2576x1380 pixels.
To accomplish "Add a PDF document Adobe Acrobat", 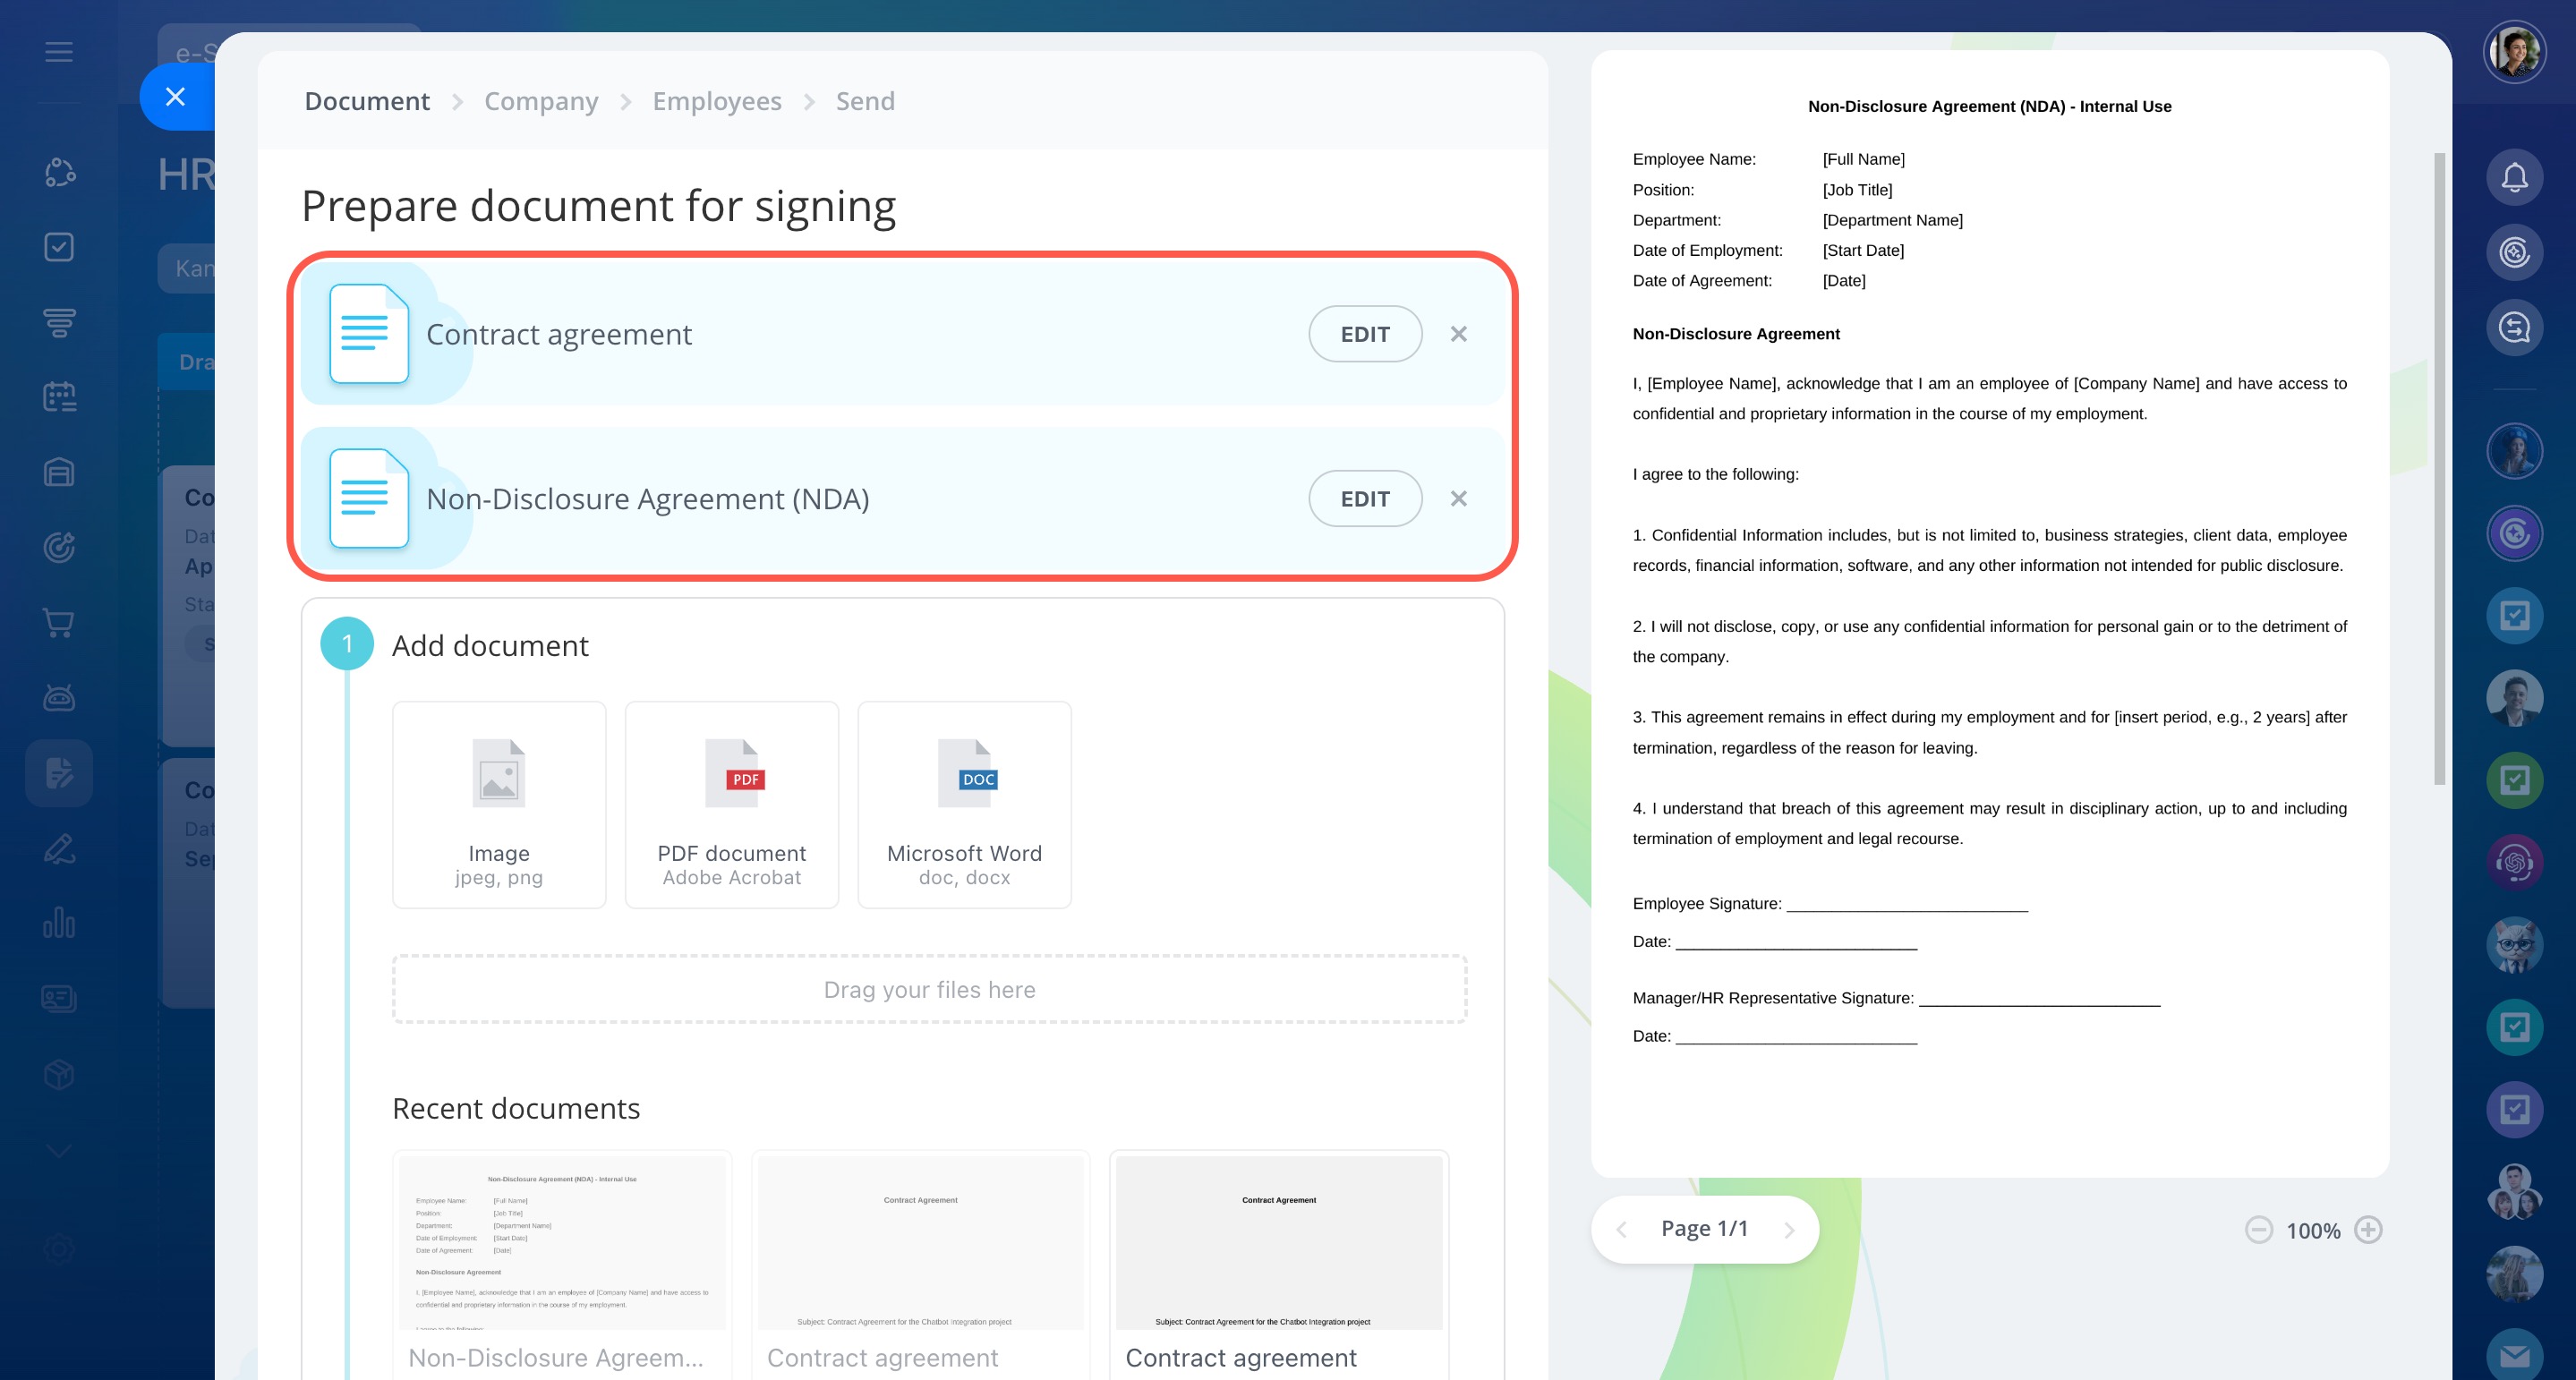I will [x=732, y=805].
